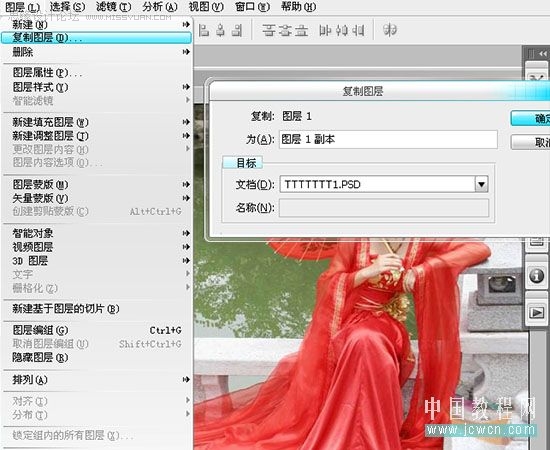Expand the 新建调整图层(J) submenu
This screenshot has width=550, height=450.
[96, 136]
